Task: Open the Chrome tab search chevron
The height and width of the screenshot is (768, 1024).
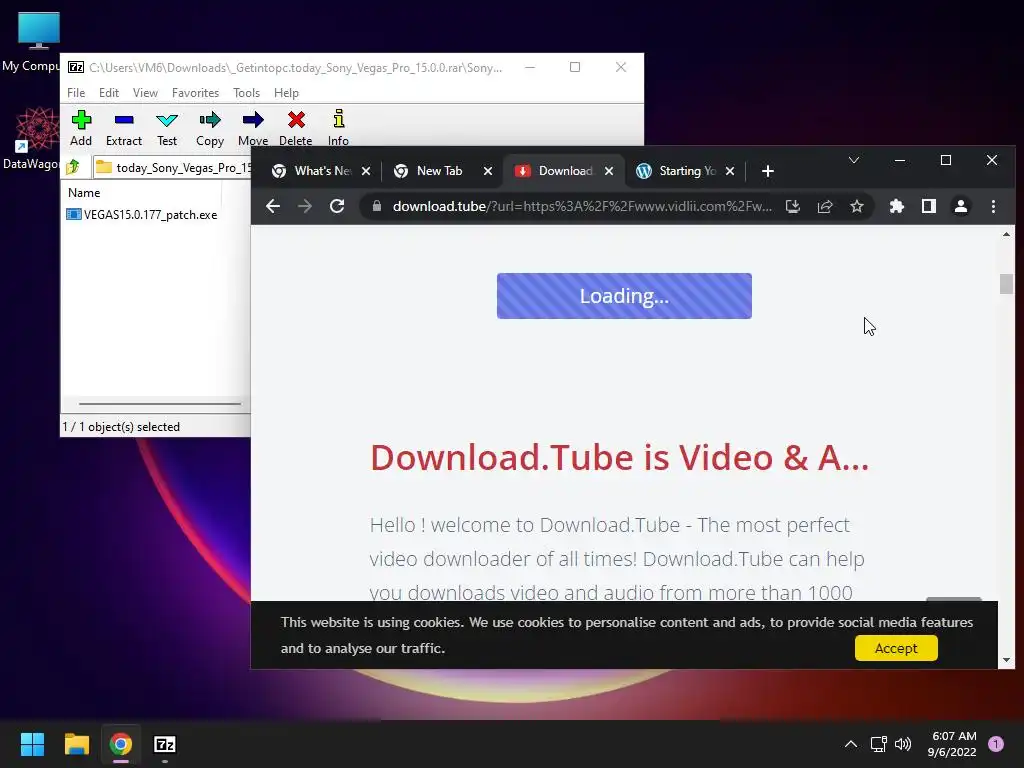Action: [x=854, y=160]
